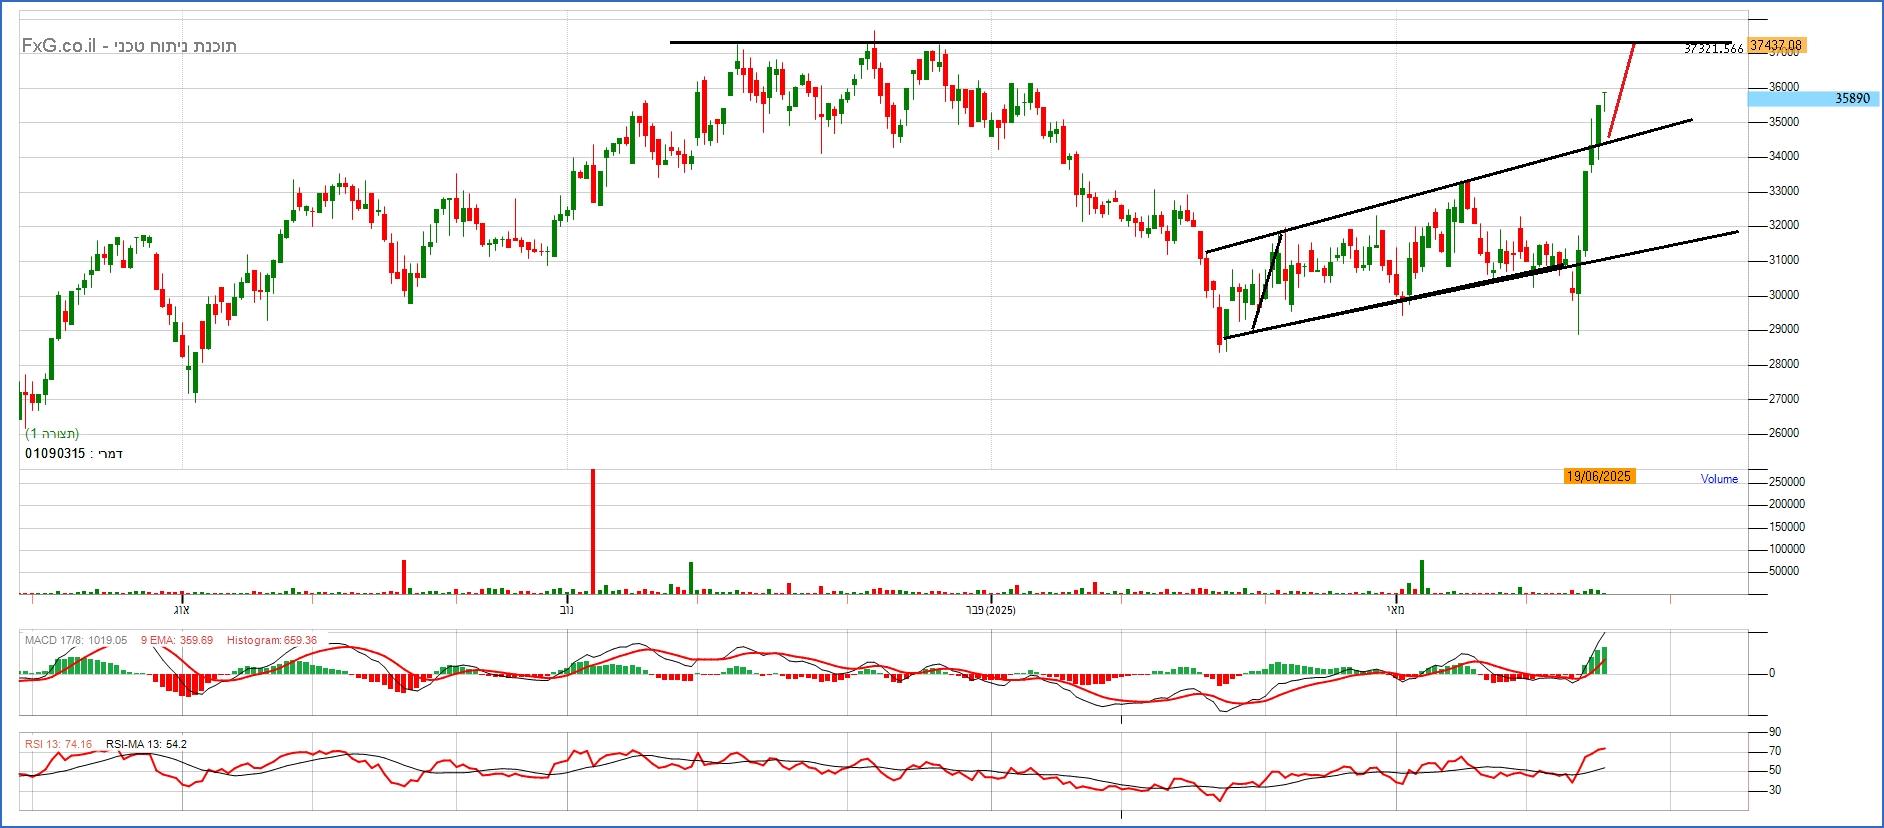Select the Histogram value label

pyautogui.click(x=271, y=640)
